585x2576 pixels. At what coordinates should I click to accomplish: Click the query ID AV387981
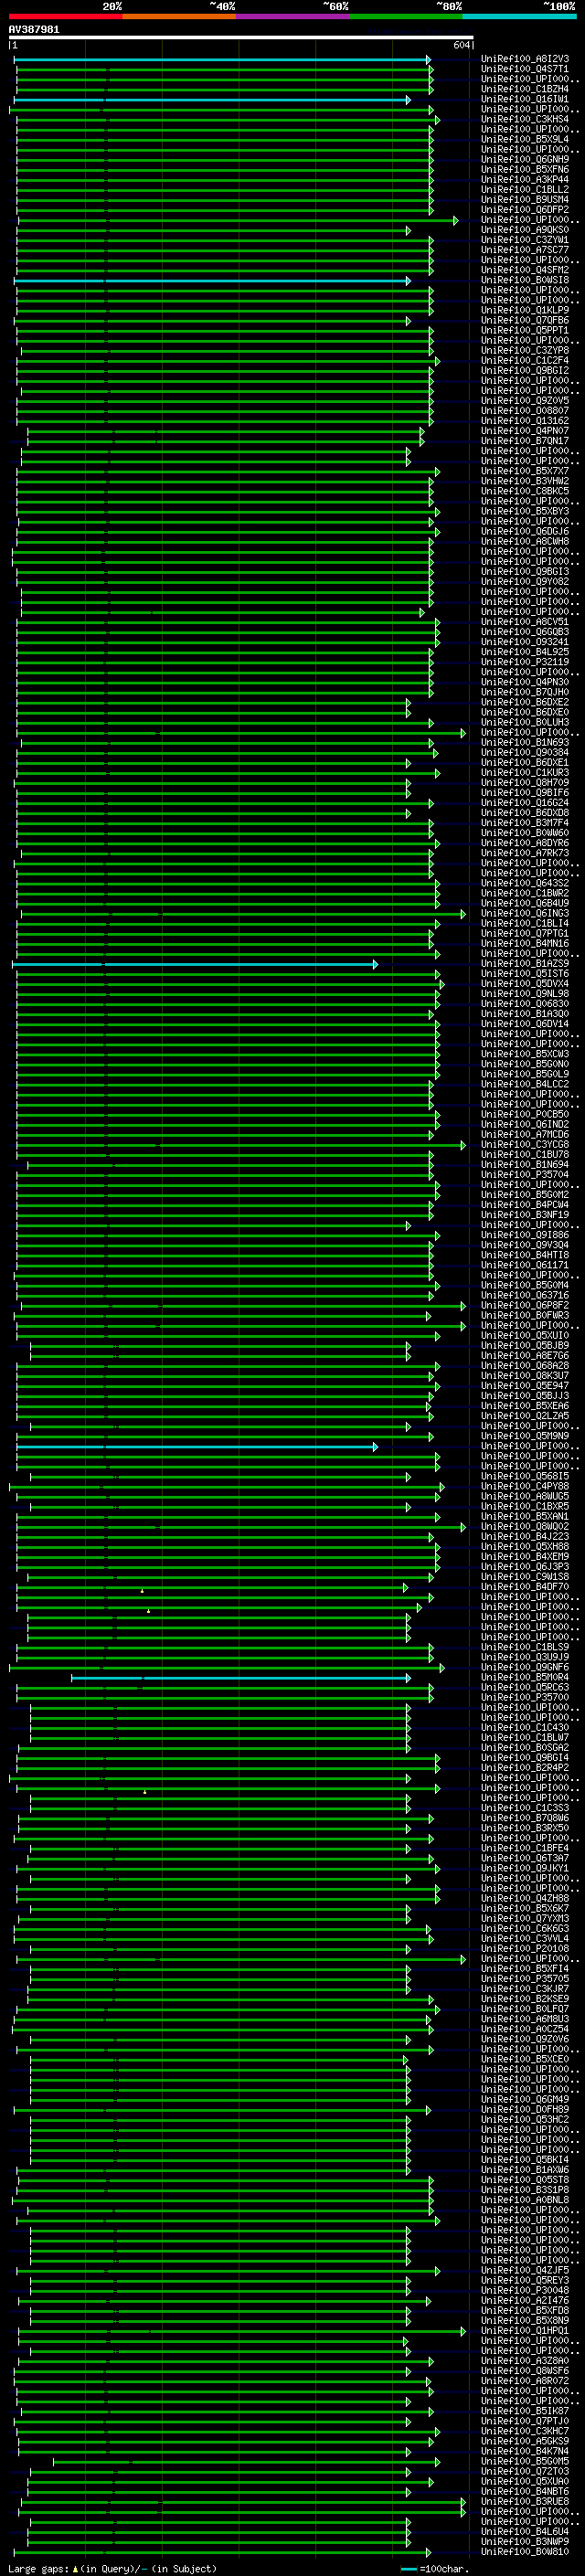[34, 30]
